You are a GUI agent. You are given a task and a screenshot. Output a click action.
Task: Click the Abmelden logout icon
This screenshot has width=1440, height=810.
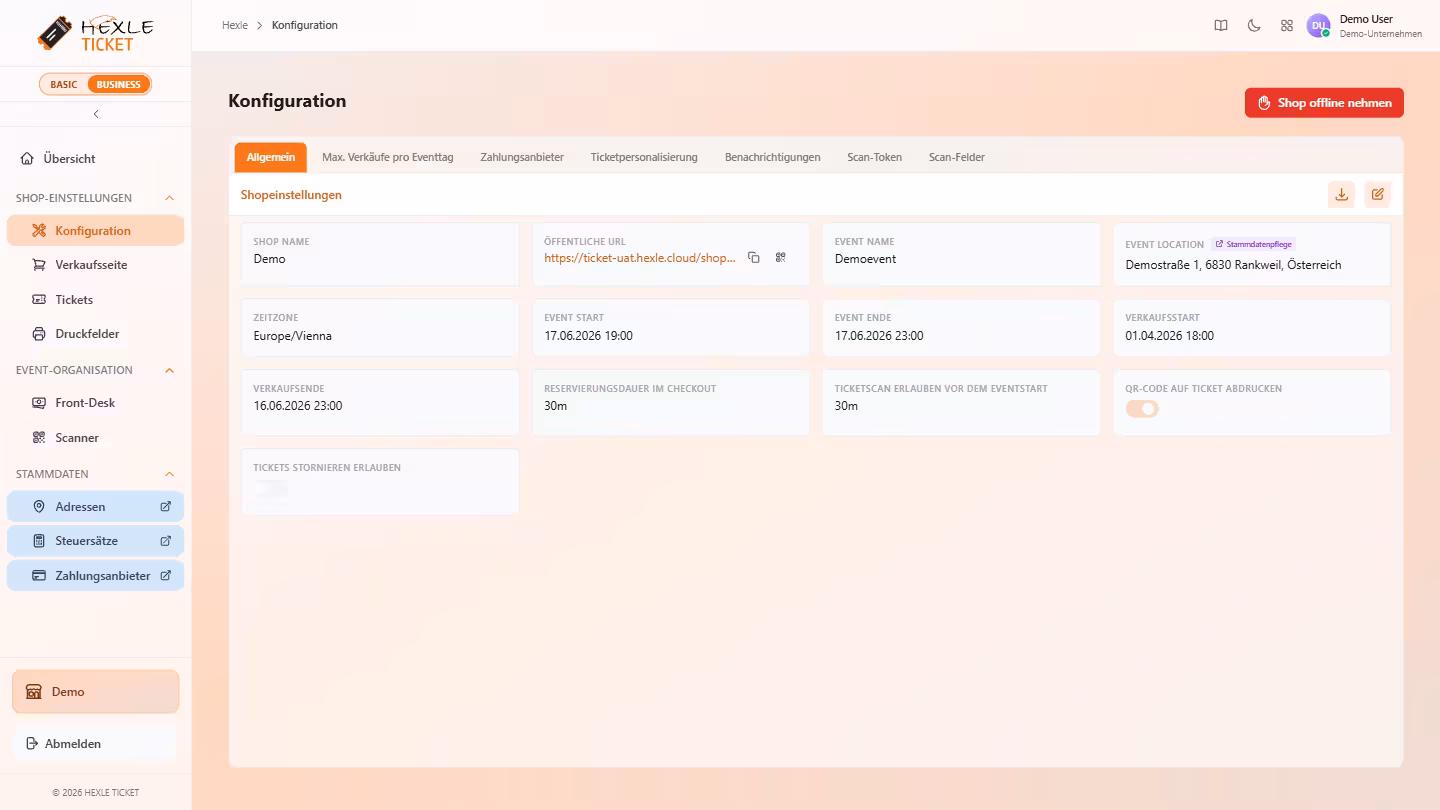(x=32, y=744)
